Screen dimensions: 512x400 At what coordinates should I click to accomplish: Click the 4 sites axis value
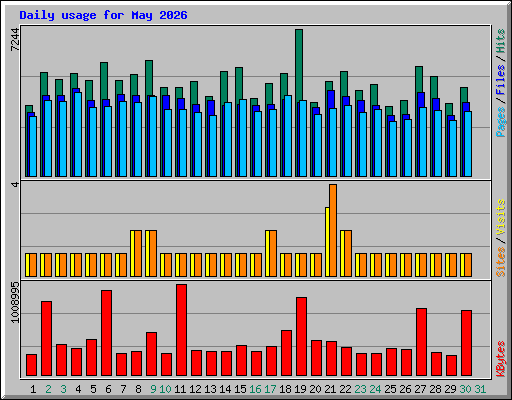click(15, 184)
